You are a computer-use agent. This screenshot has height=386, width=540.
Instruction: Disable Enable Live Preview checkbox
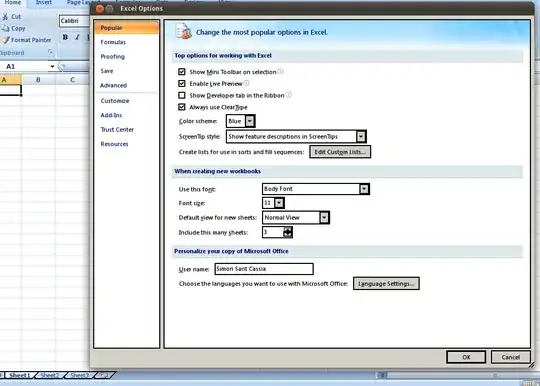click(x=182, y=83)
